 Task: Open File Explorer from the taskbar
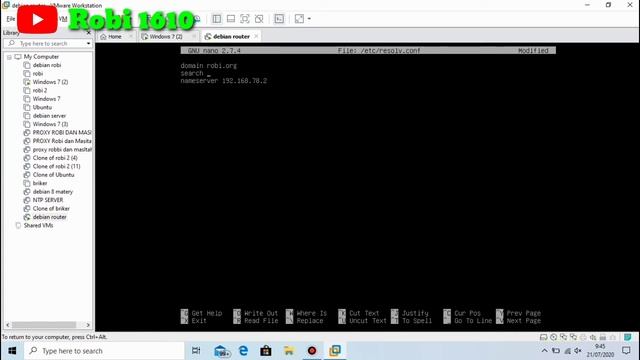tap(289, 351)
